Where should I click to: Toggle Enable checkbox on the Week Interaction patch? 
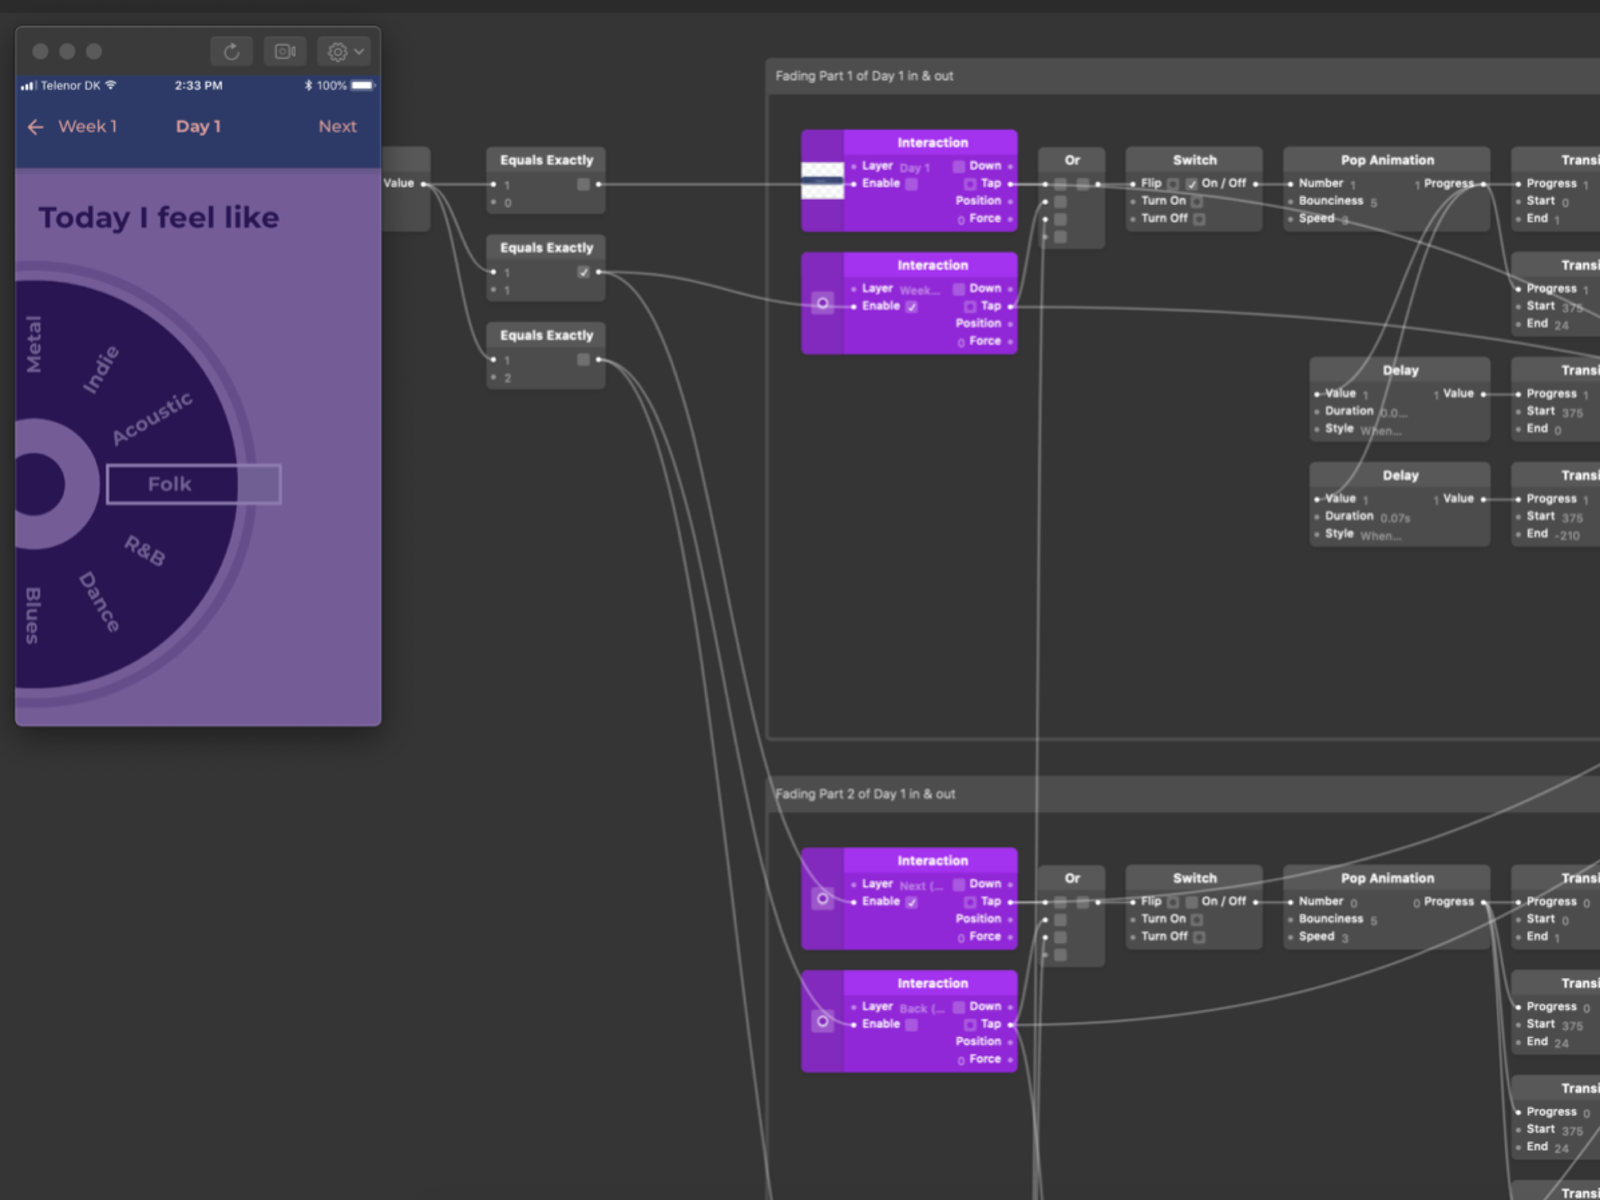tap(911, 307)
